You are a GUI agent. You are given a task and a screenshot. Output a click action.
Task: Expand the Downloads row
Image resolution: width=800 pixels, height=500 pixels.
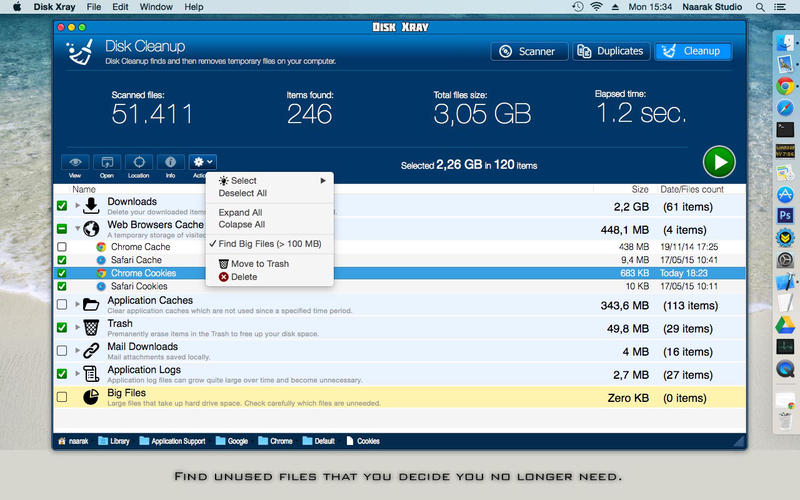coord(77,206)
